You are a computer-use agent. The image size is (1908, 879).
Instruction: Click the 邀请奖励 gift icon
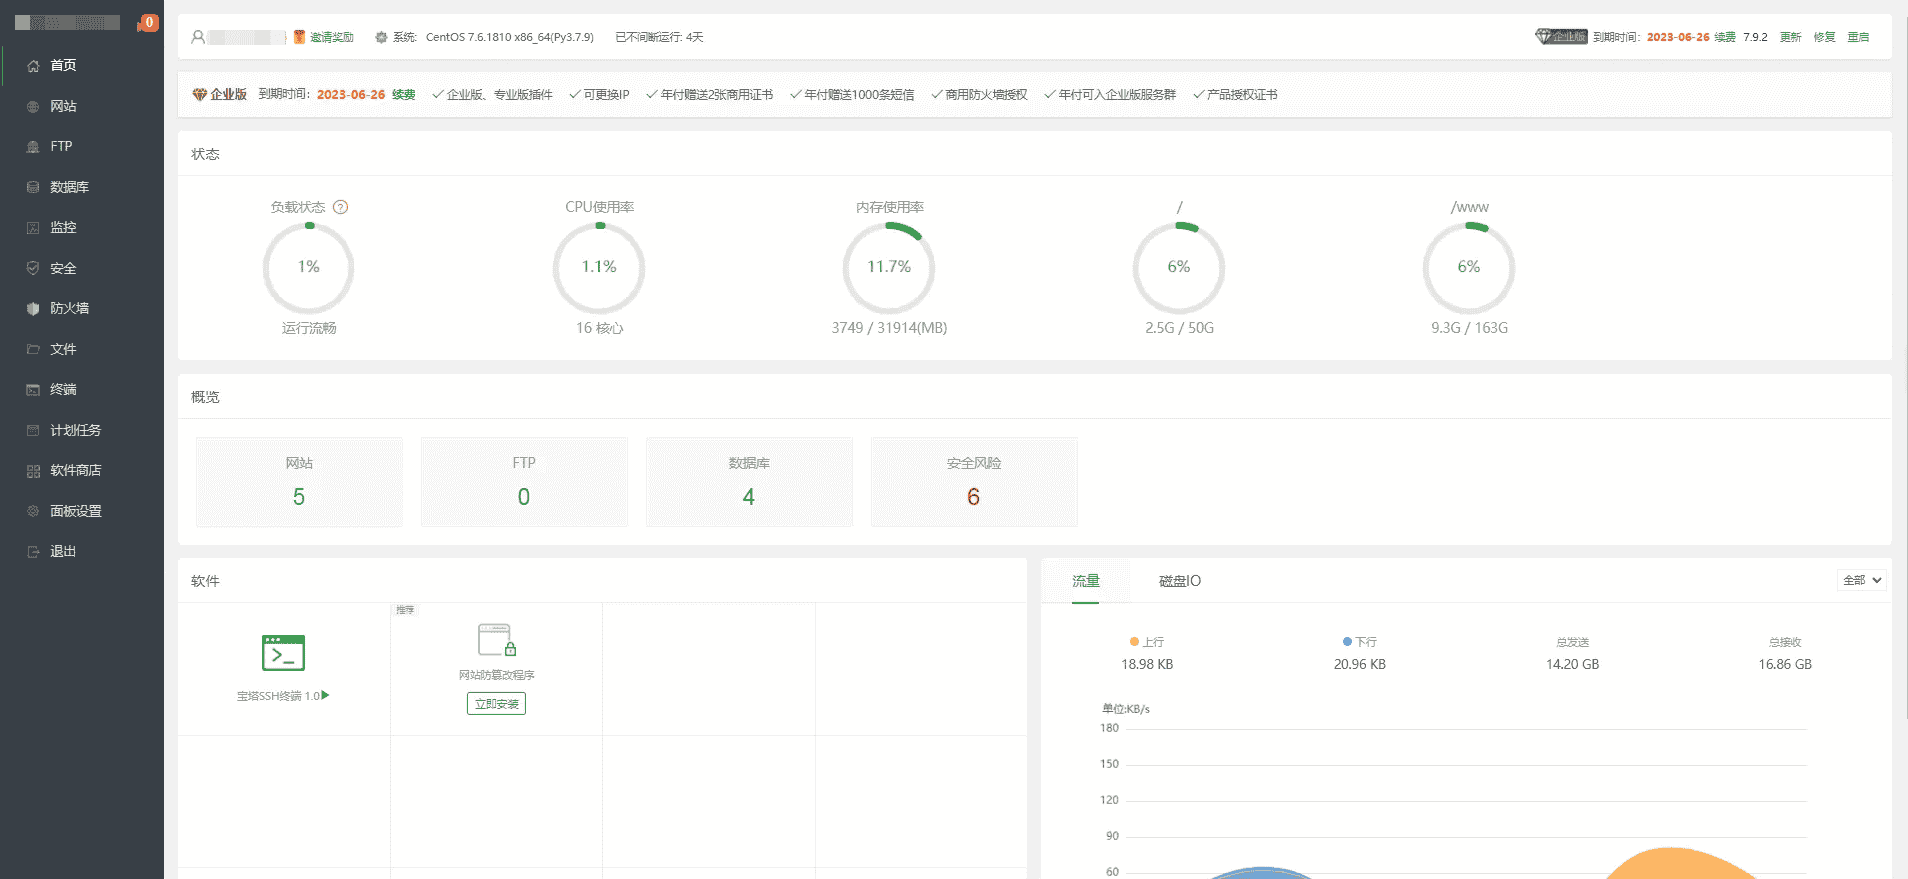coord(299,37)
